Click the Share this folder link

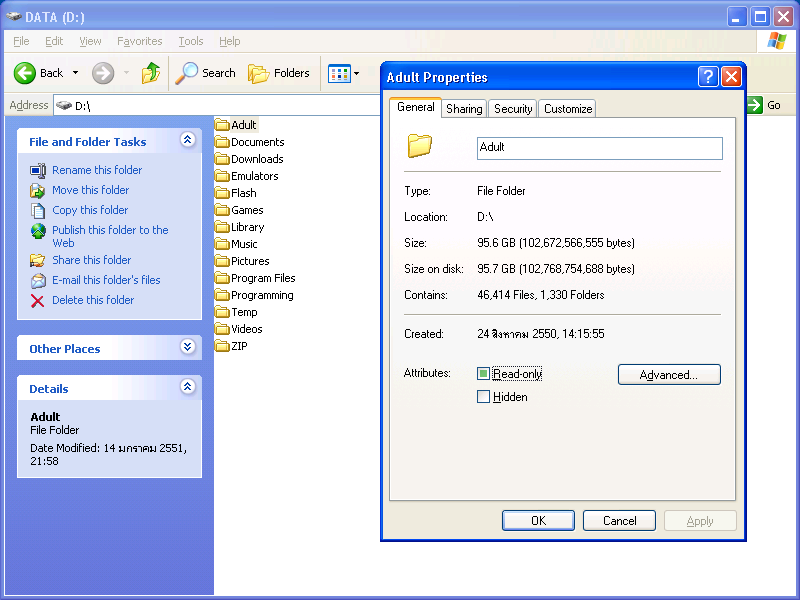pos(92,260)
